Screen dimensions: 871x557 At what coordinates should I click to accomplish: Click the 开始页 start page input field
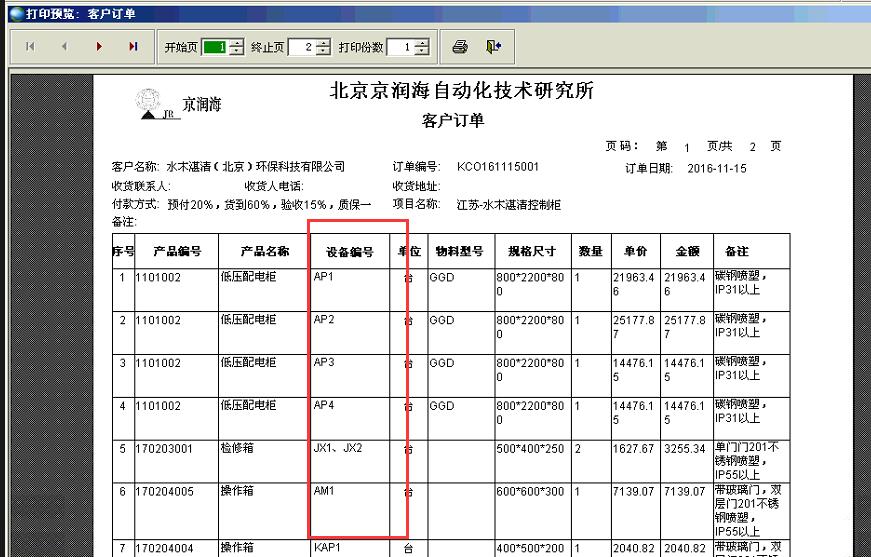click(215, 47)
